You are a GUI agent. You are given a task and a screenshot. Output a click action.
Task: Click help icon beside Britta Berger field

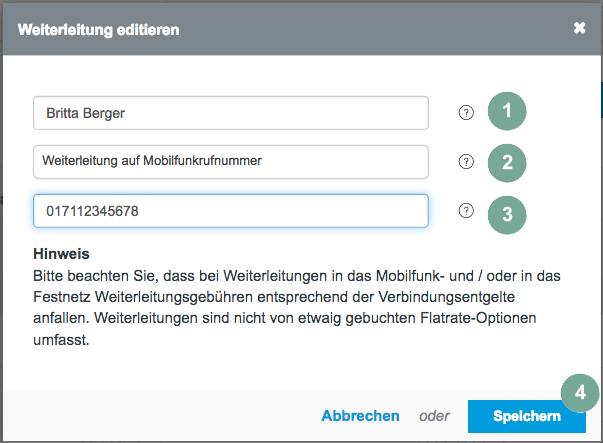pos(465,113)
